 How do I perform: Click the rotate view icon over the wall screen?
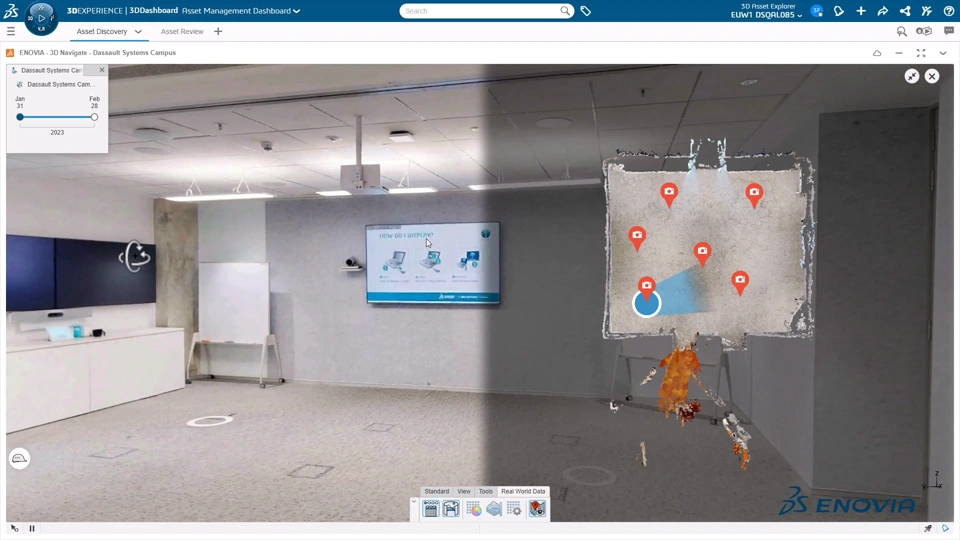coord(135,256)
